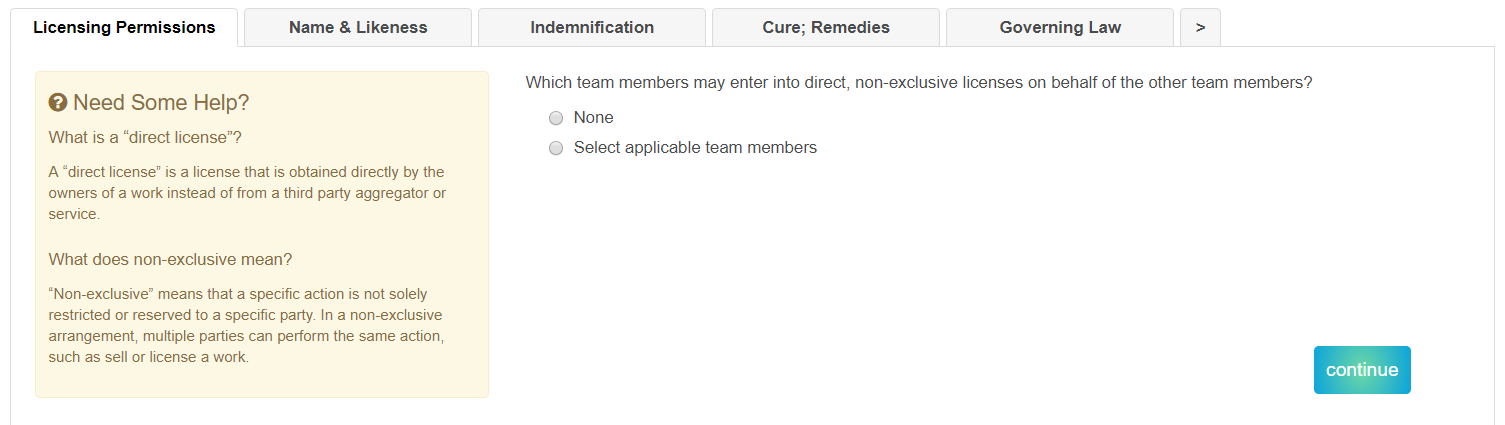The height and width of the screenshot is (425, 1505).
Task: Click the 'Select applicable team members' label text
Action: pos(695,148)
